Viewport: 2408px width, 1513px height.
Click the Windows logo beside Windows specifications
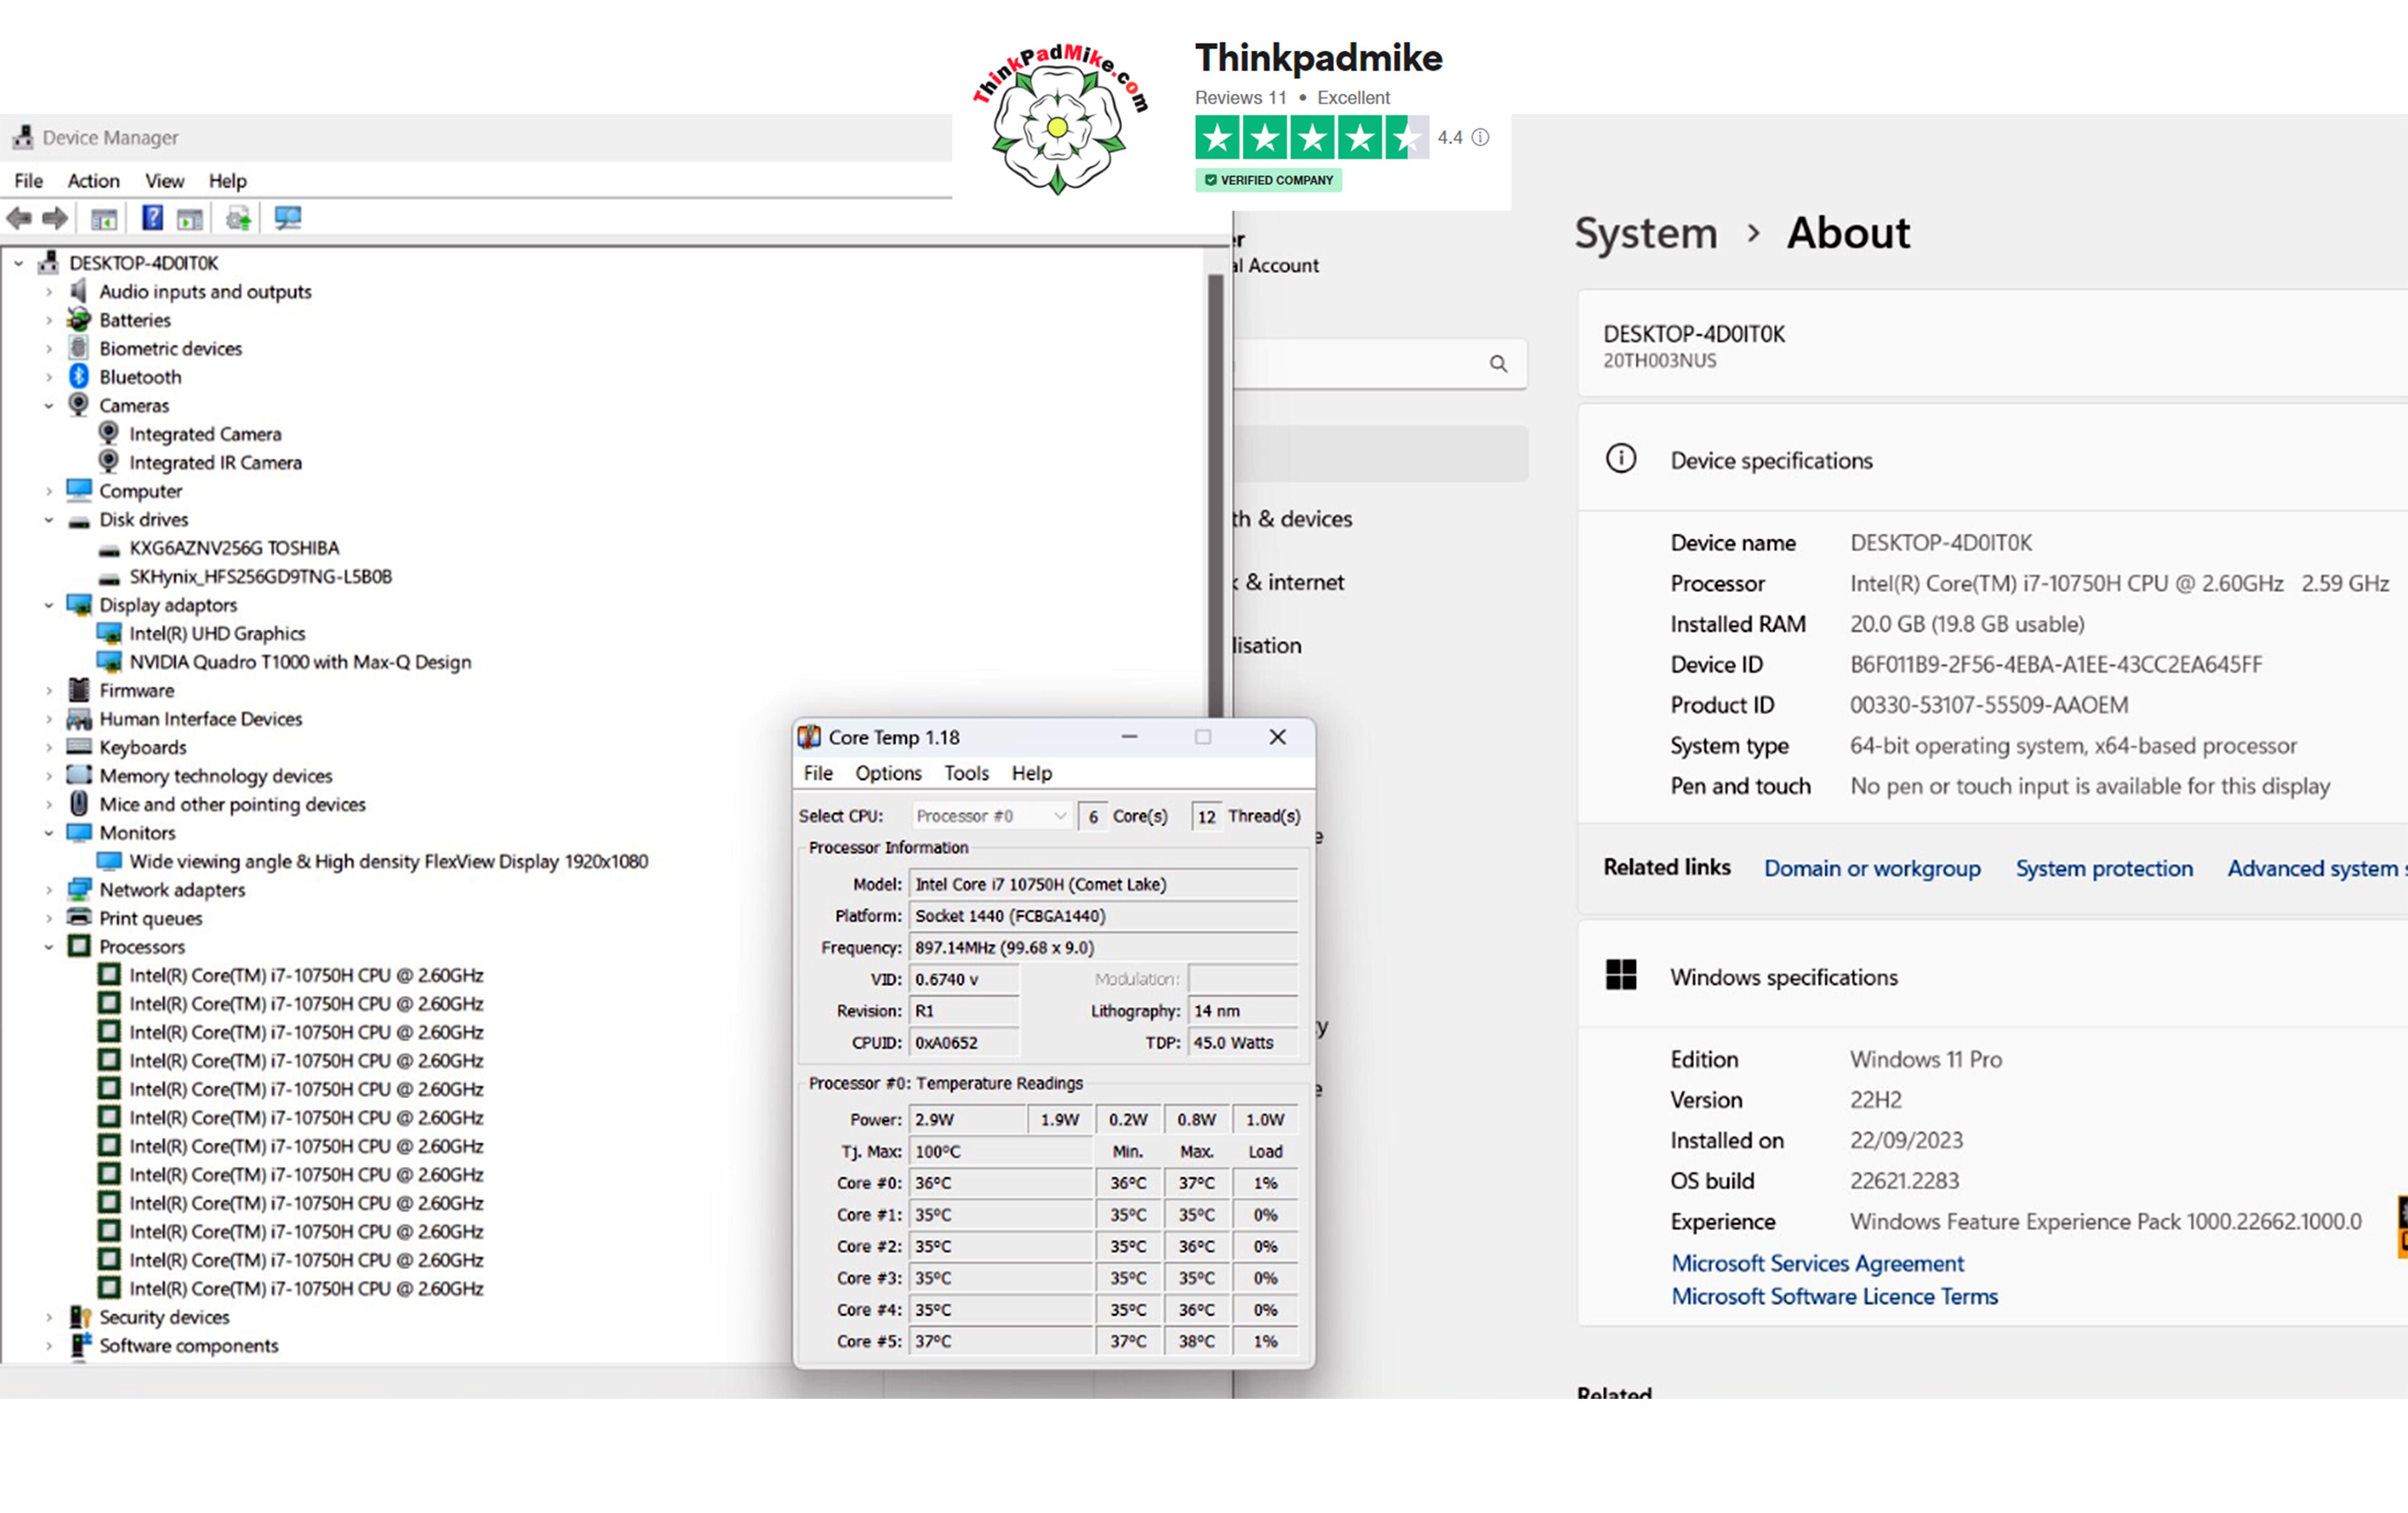(x=1621, y=975)
